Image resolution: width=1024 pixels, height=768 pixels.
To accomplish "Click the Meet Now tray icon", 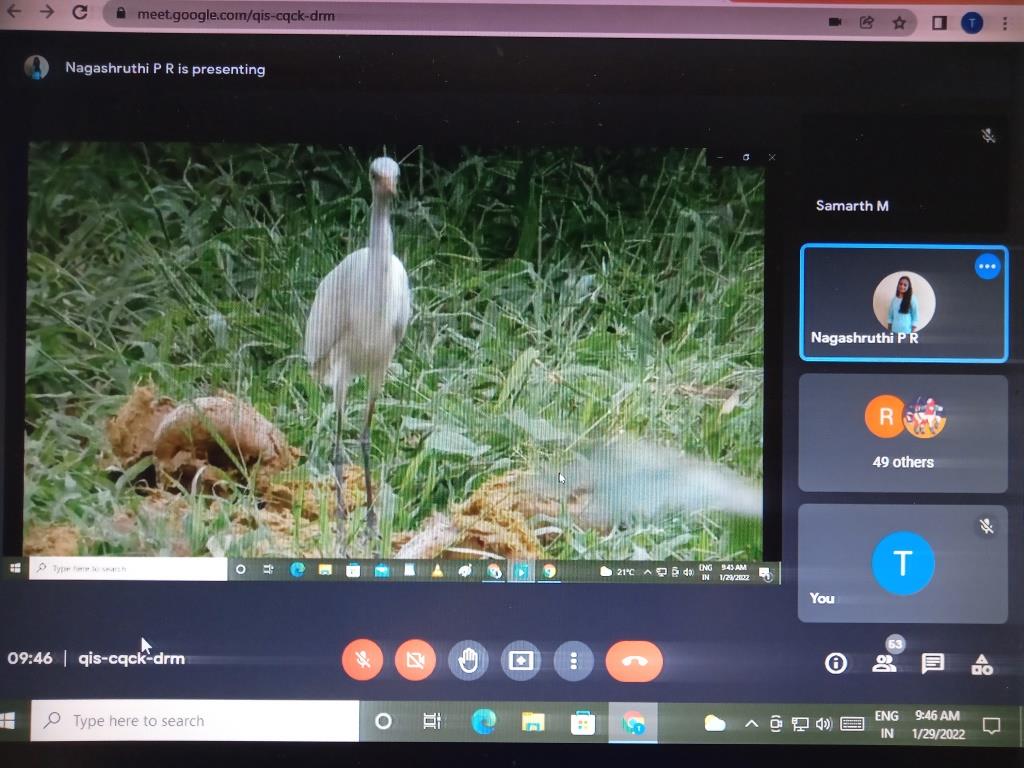I will (x=775, y=724).
